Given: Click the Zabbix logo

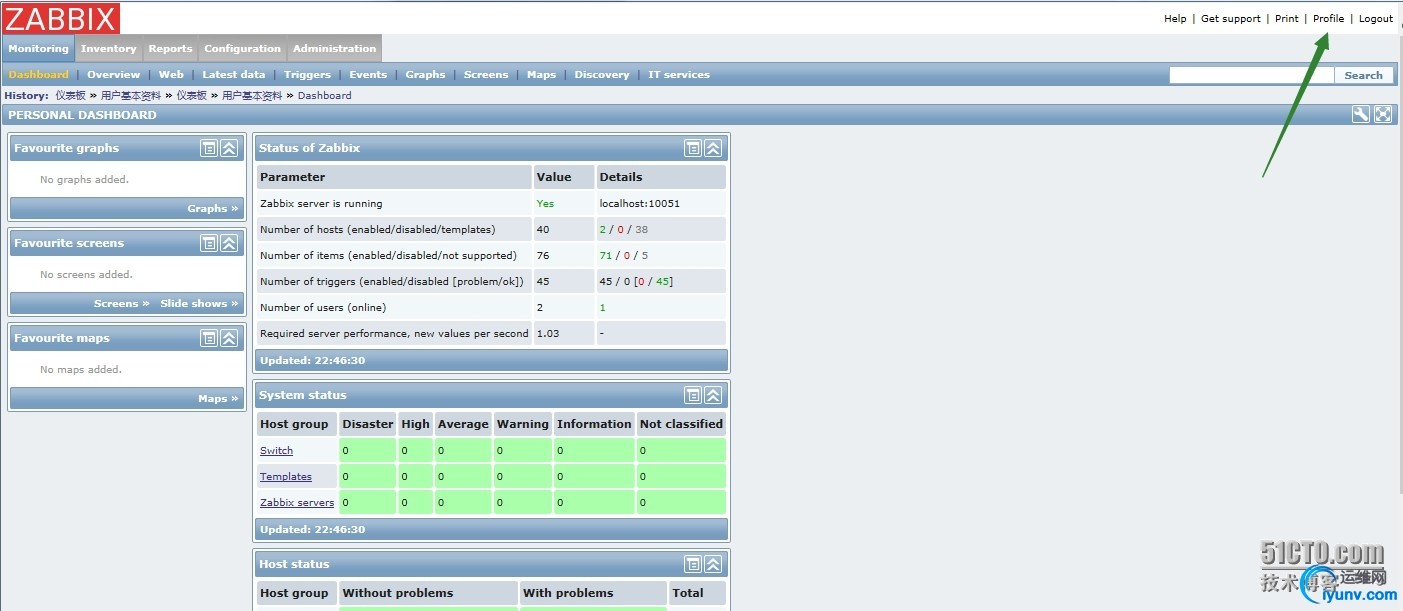Looking at the screenshot, I should coord(61,18).
